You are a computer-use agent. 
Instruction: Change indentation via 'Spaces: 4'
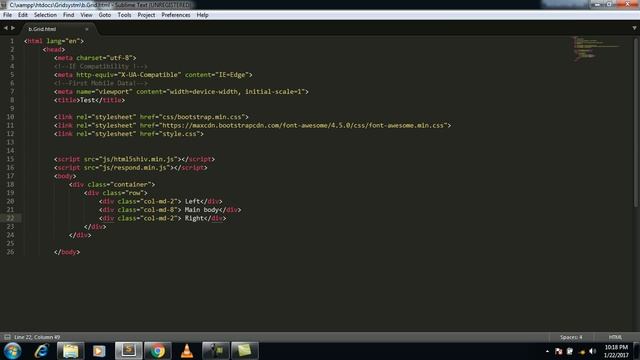[x=571, y=337]
